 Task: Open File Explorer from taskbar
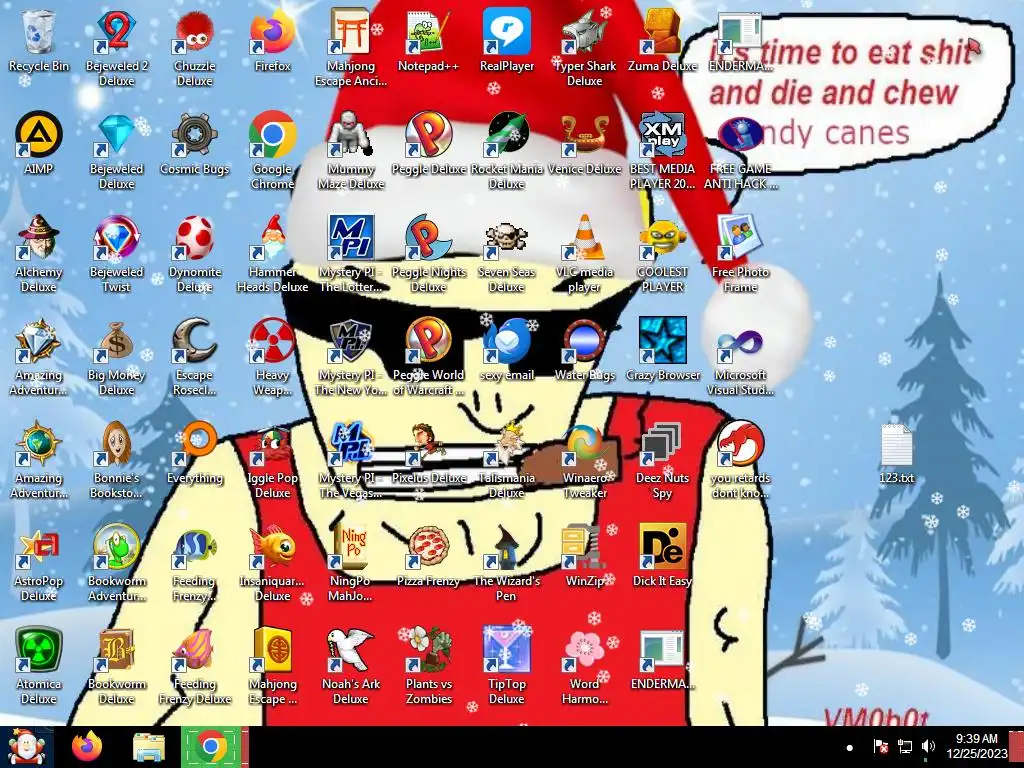[x=149, y=747]
